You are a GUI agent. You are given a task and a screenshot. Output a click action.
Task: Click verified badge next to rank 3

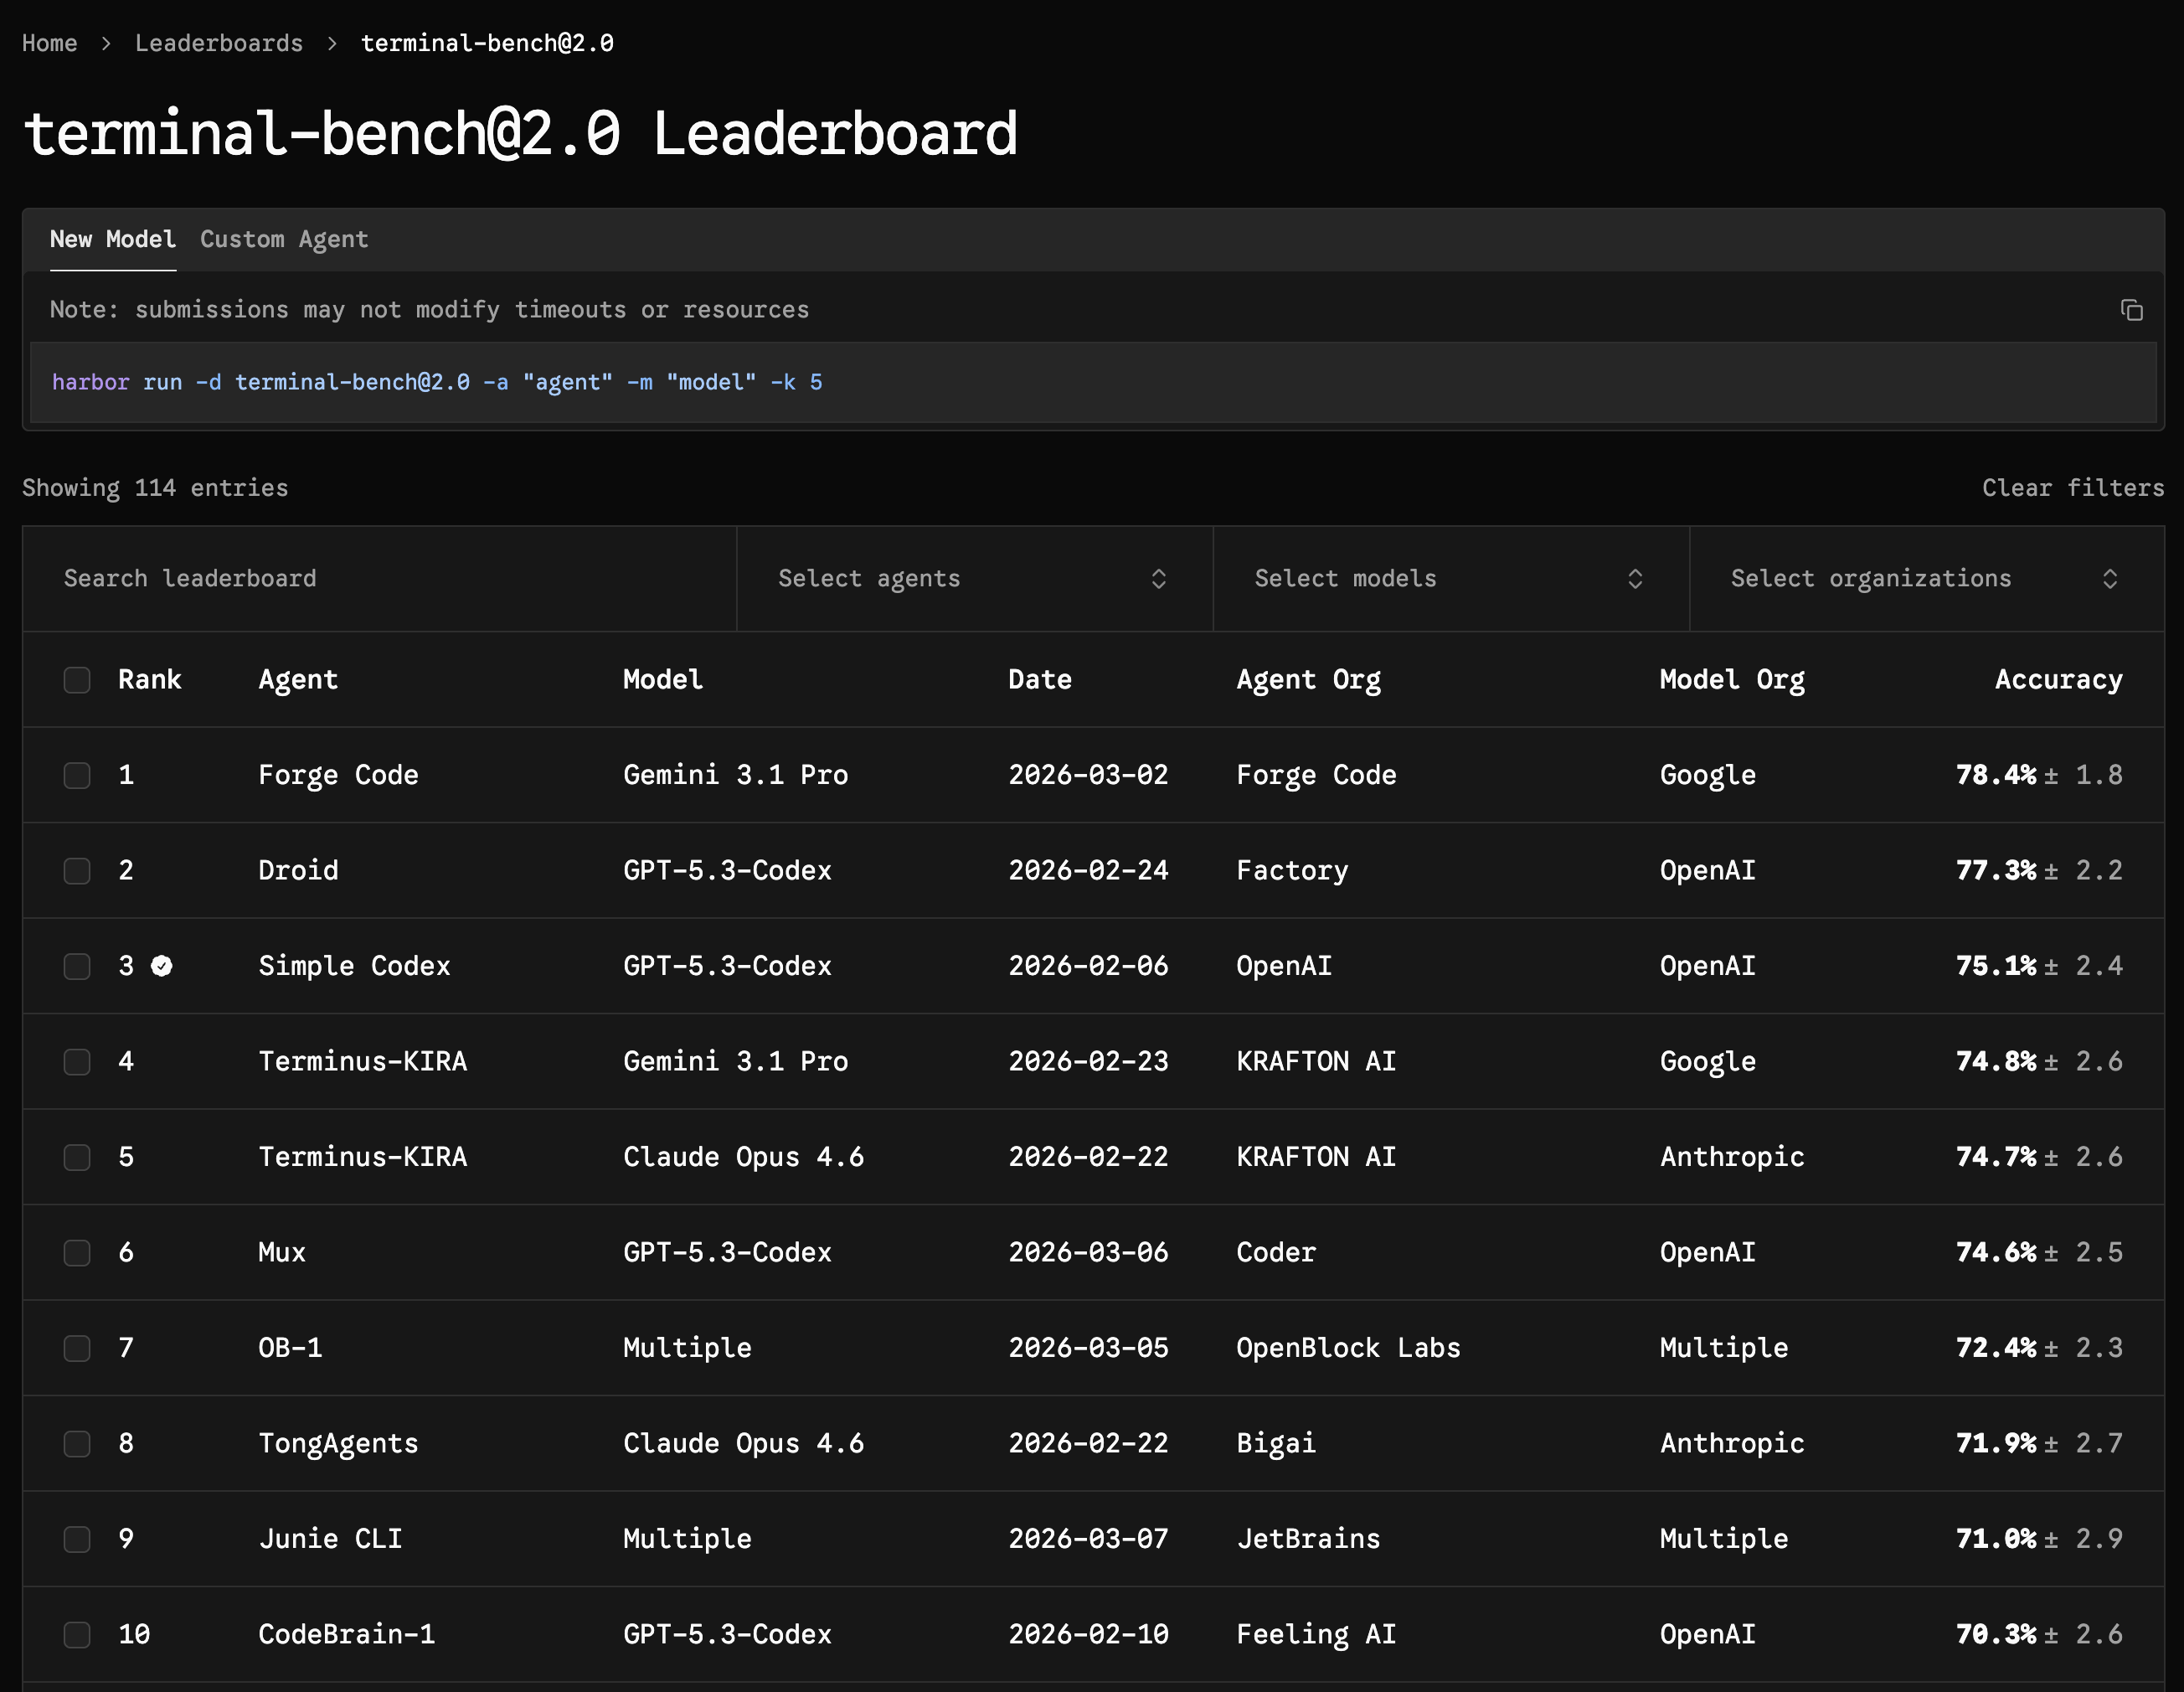[162, 966]
